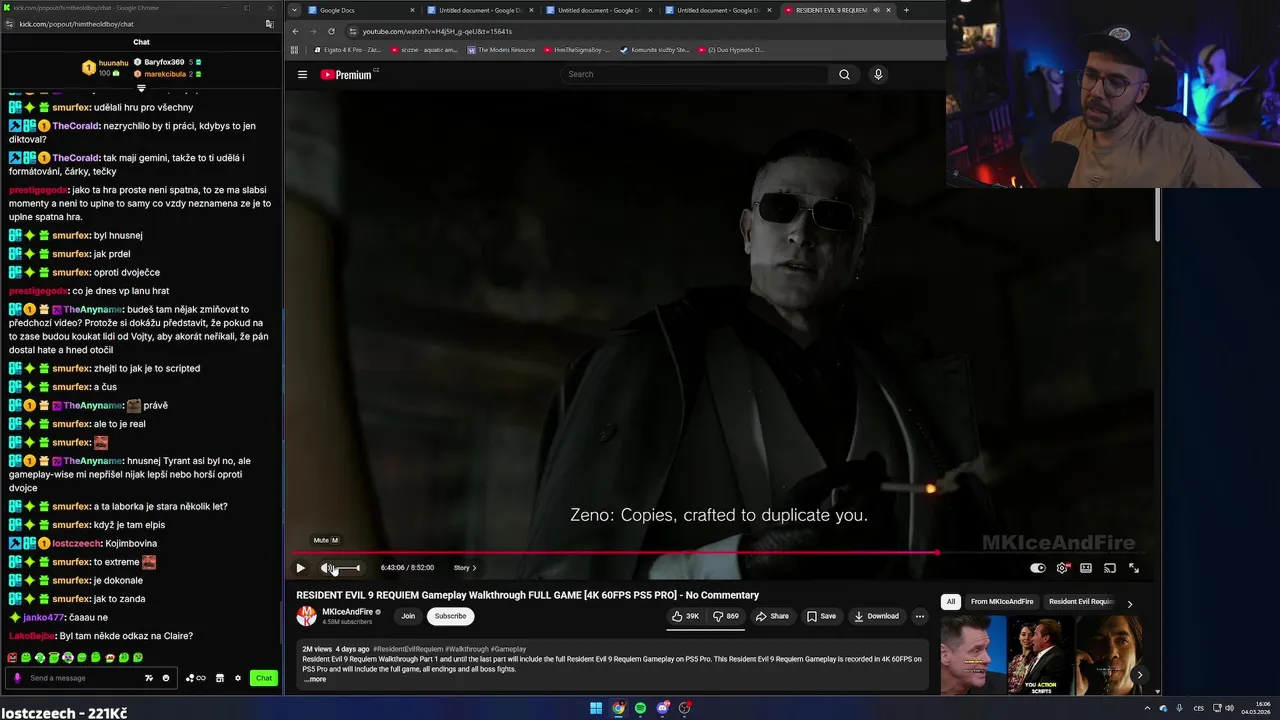Send message with green Chat button
The image size is (1280, 720).
[263, 678]
